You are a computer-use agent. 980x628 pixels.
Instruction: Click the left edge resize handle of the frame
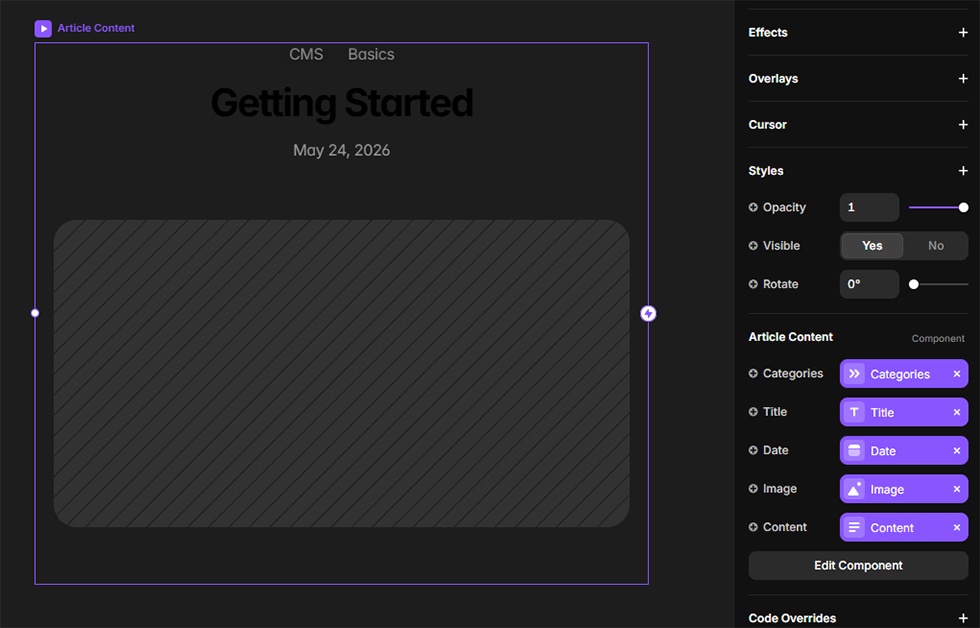pyautogui.click(x=35, y=313)
